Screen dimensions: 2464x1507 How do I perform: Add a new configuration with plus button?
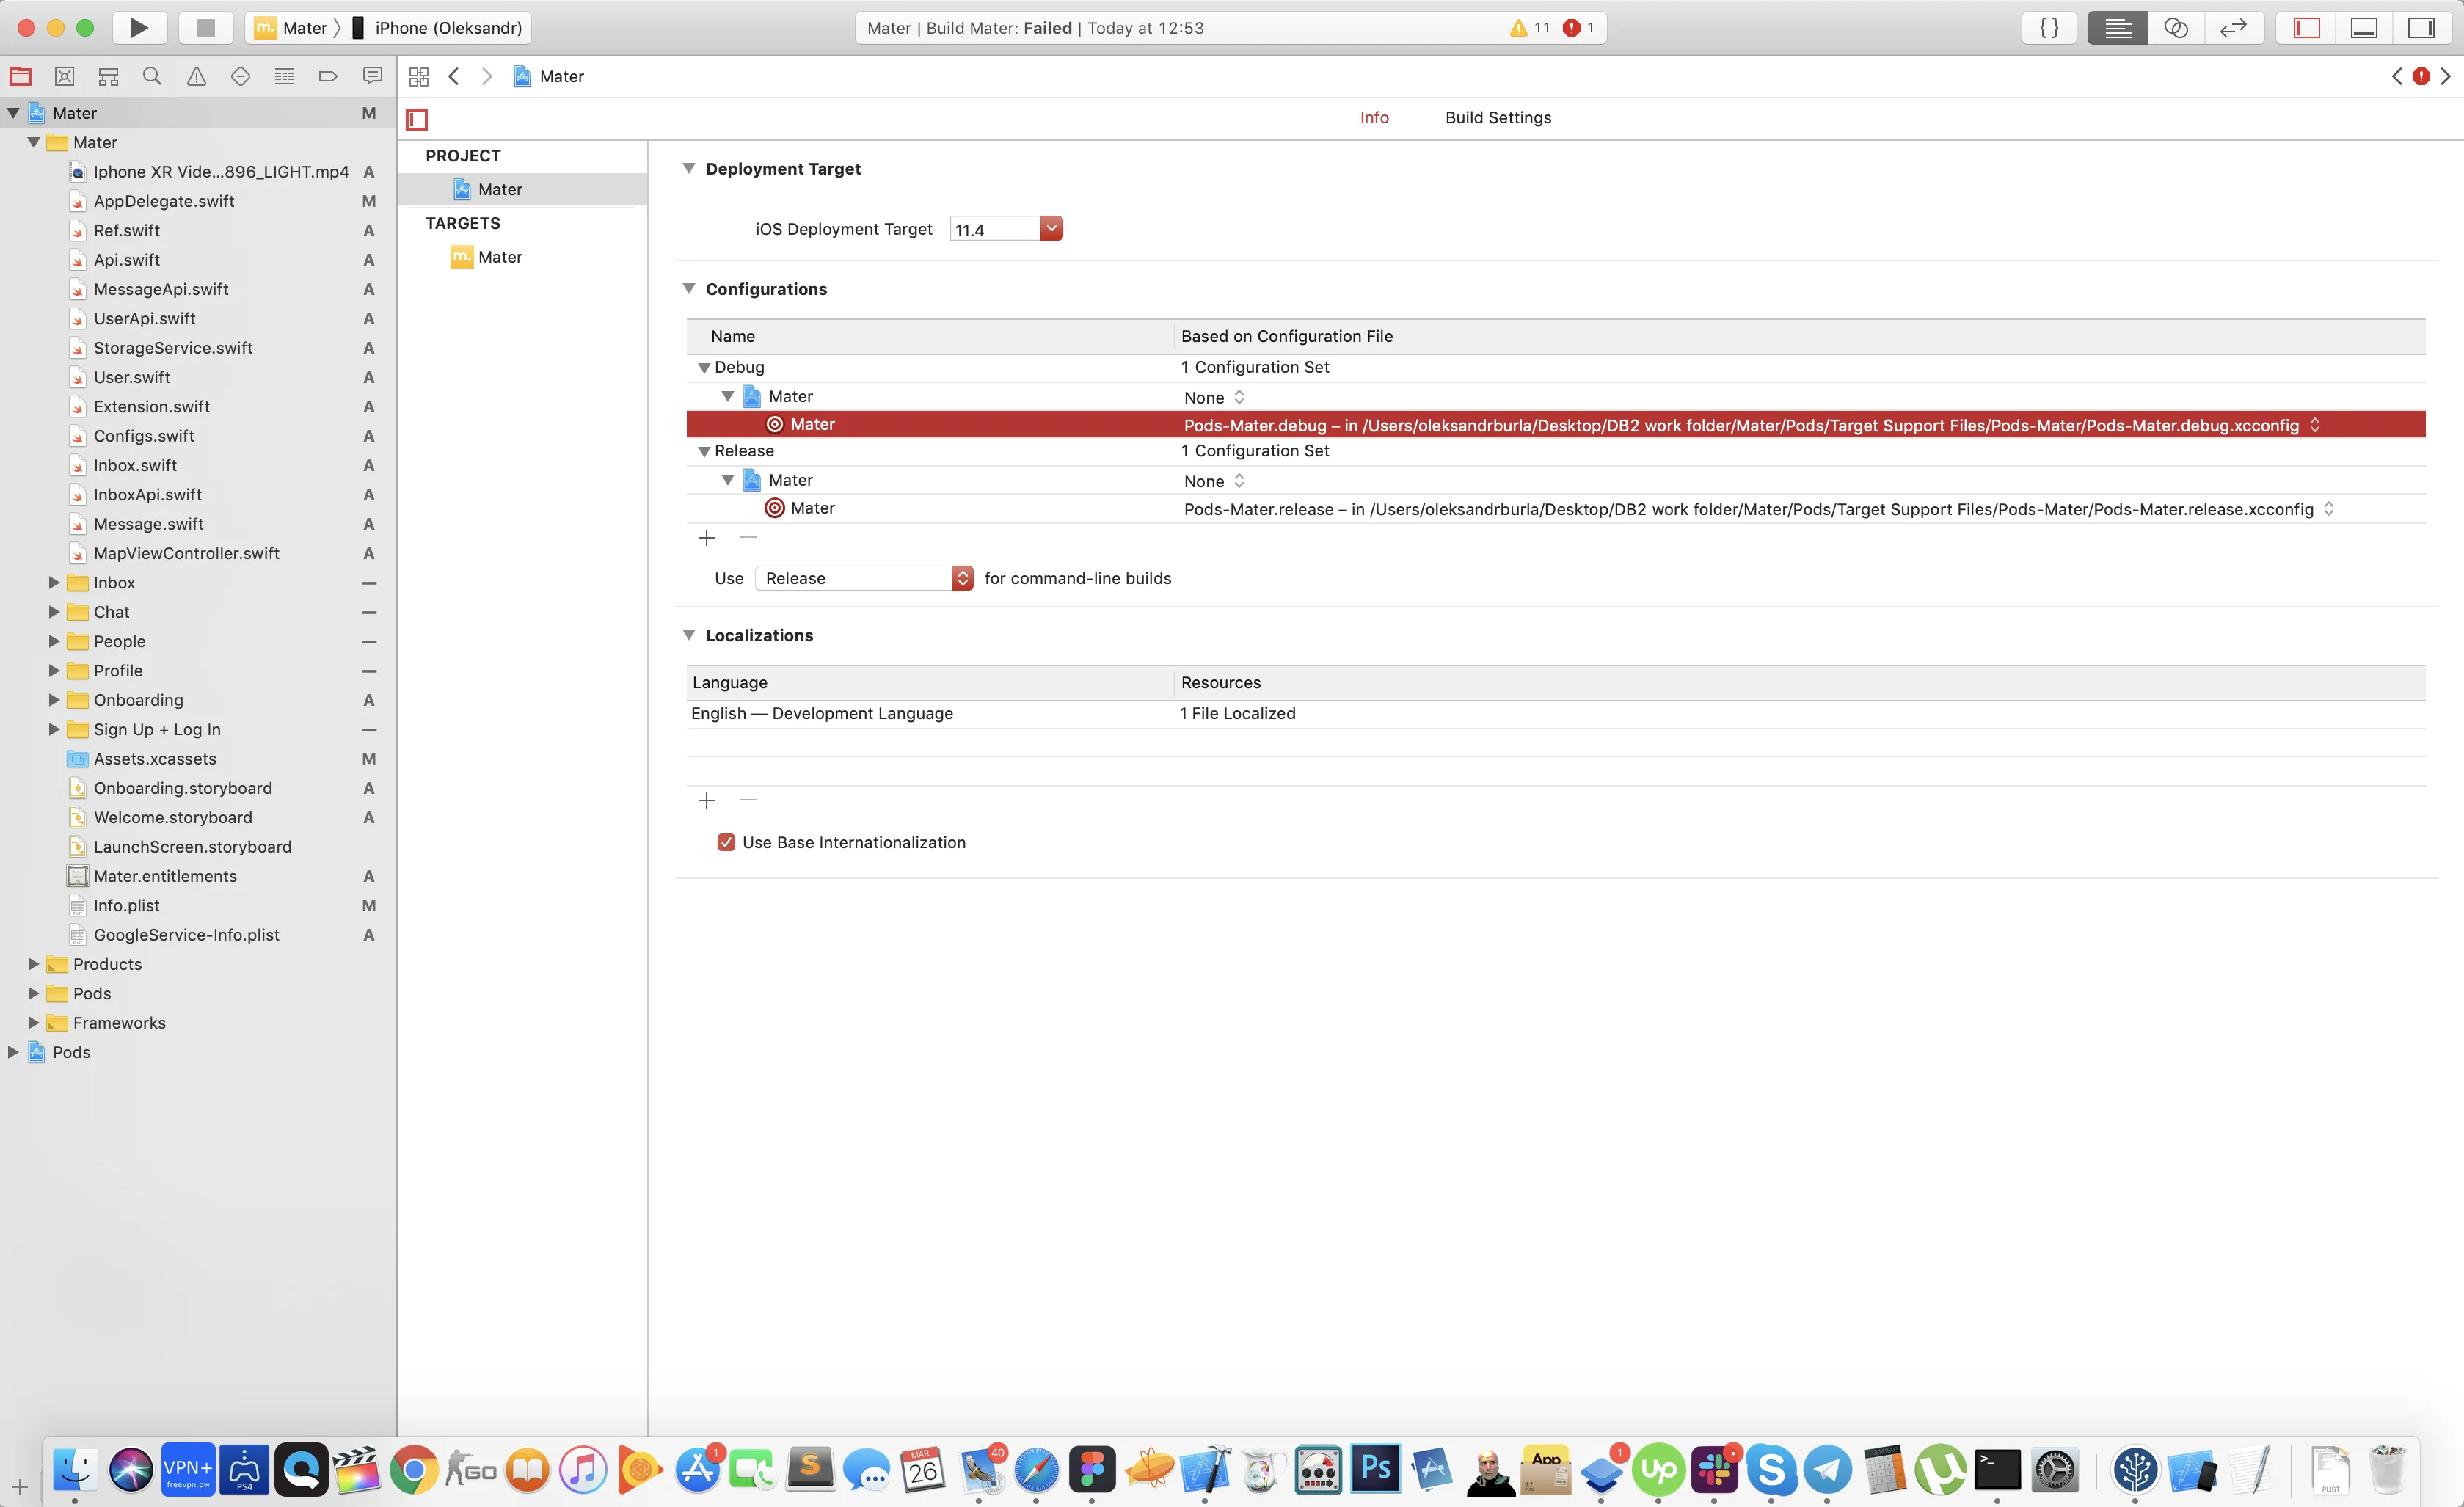(706, 538)
